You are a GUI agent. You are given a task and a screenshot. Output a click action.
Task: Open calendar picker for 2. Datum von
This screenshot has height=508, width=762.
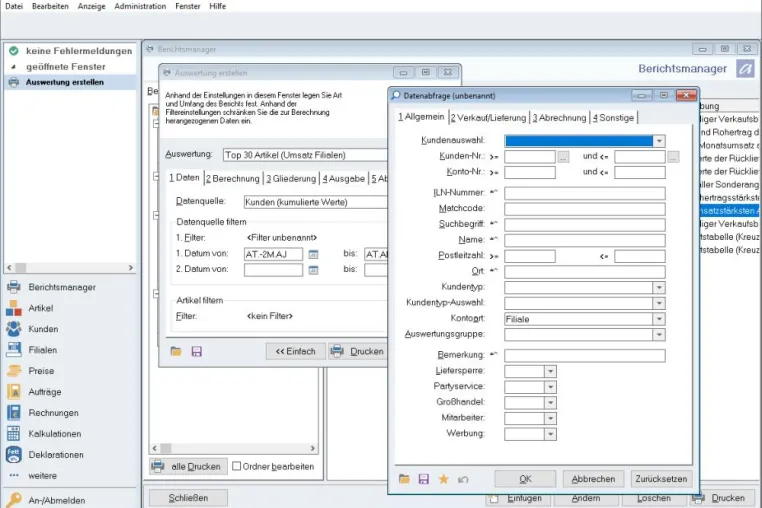pyautogui.click(x=313, y=270)
